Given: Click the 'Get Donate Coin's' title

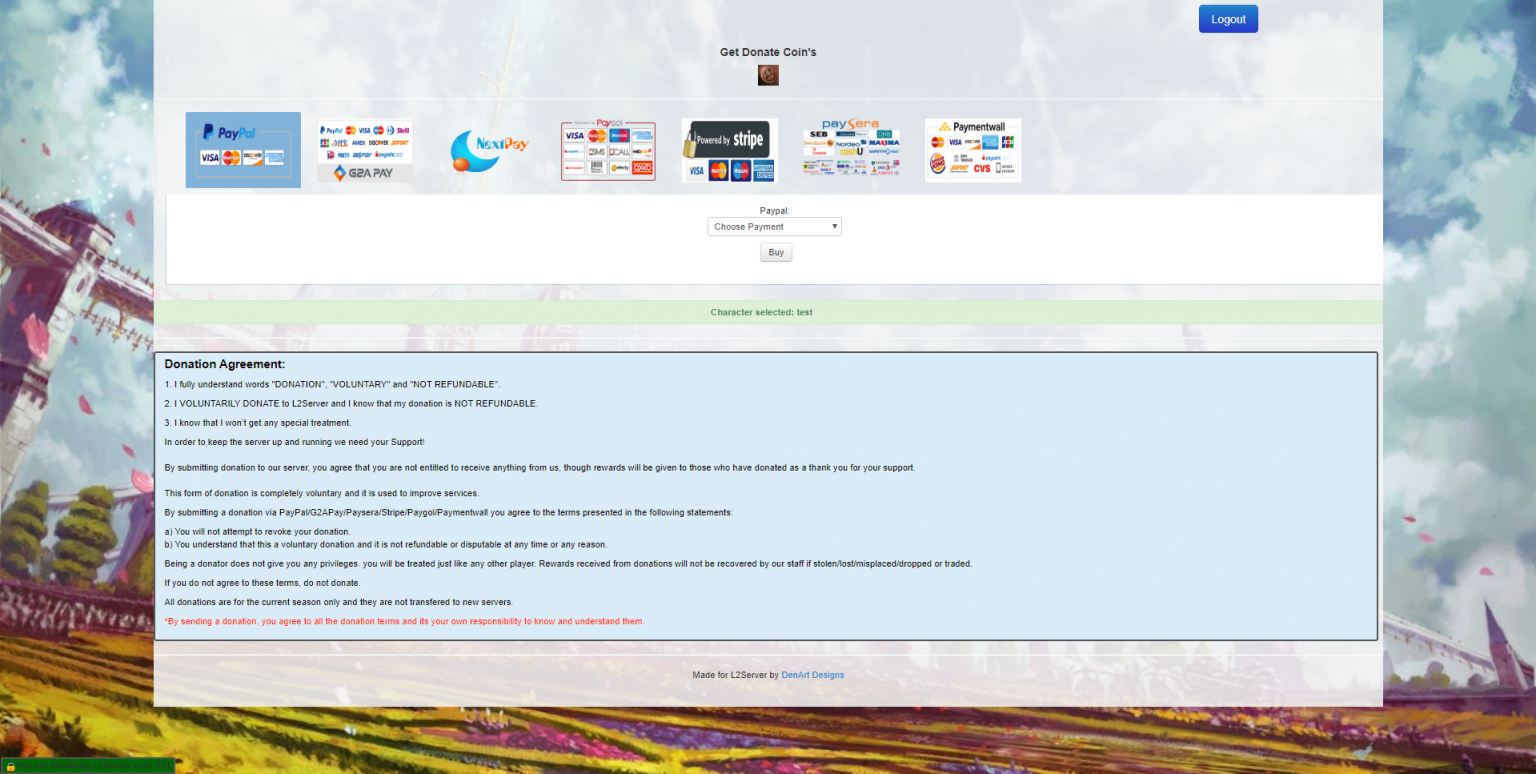Looking at the screenshot, I should tap(768, 52).
